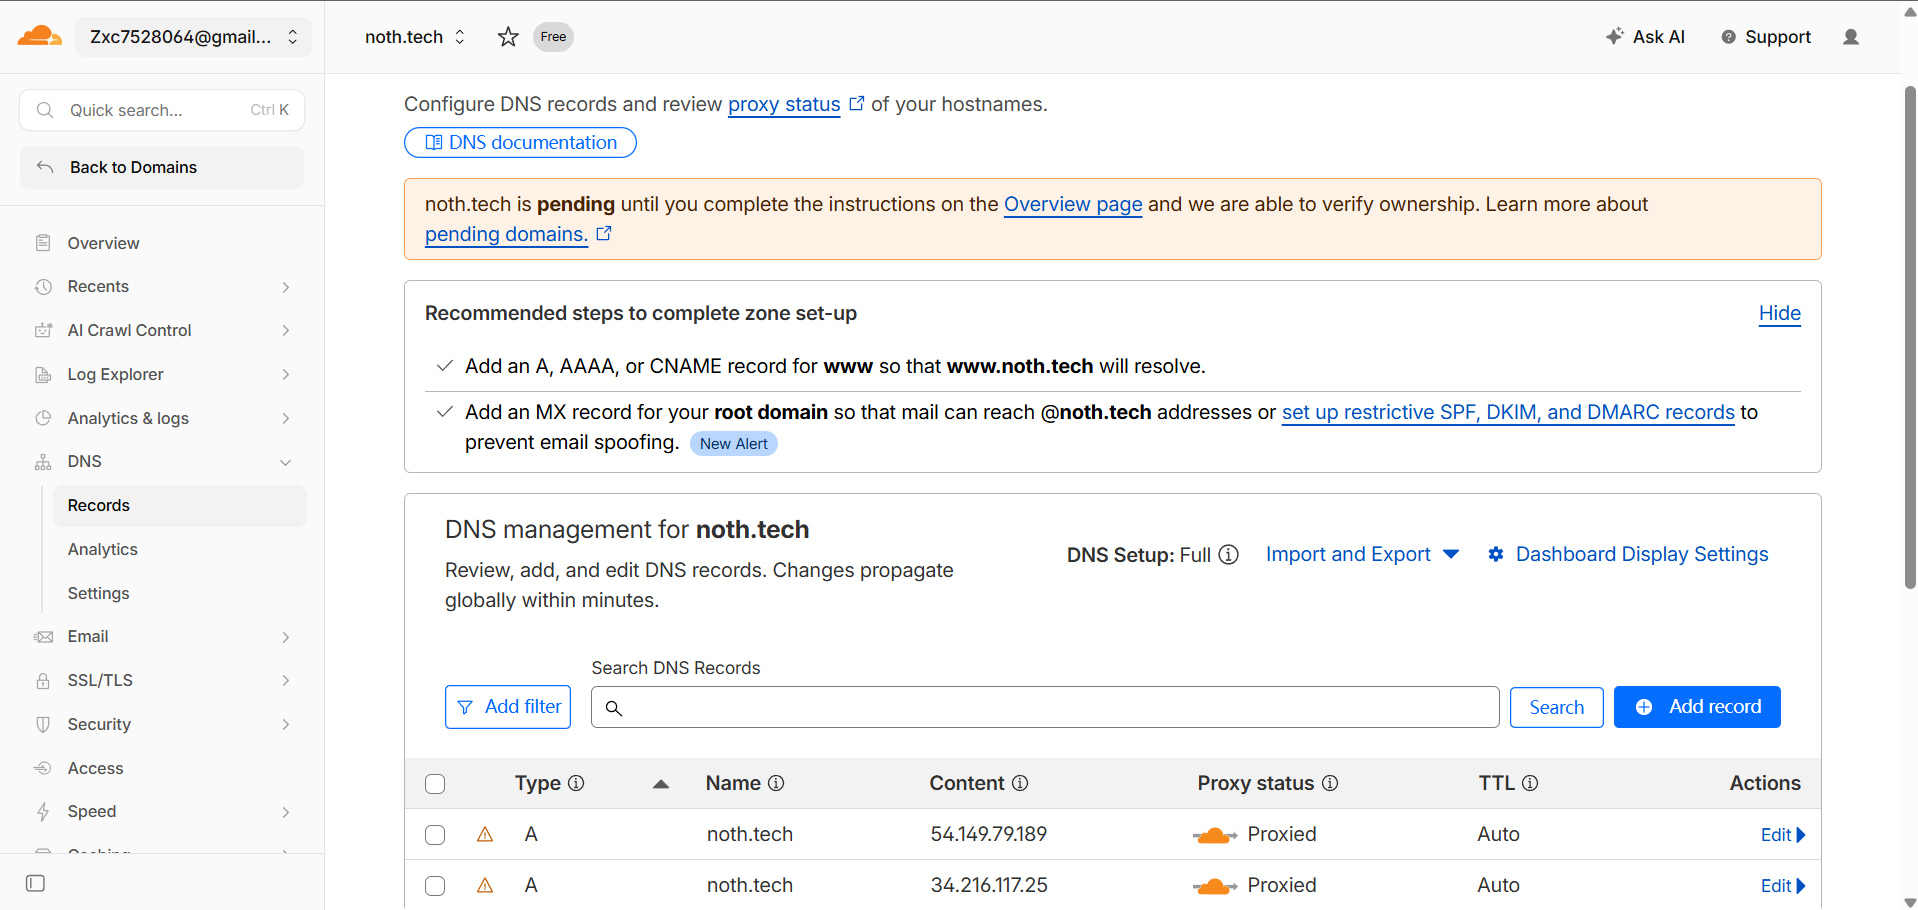Viewport: 1918px width, 910px height.
Task: Toggle the select-all records checkbox
Action: click(x=435, y=784)
